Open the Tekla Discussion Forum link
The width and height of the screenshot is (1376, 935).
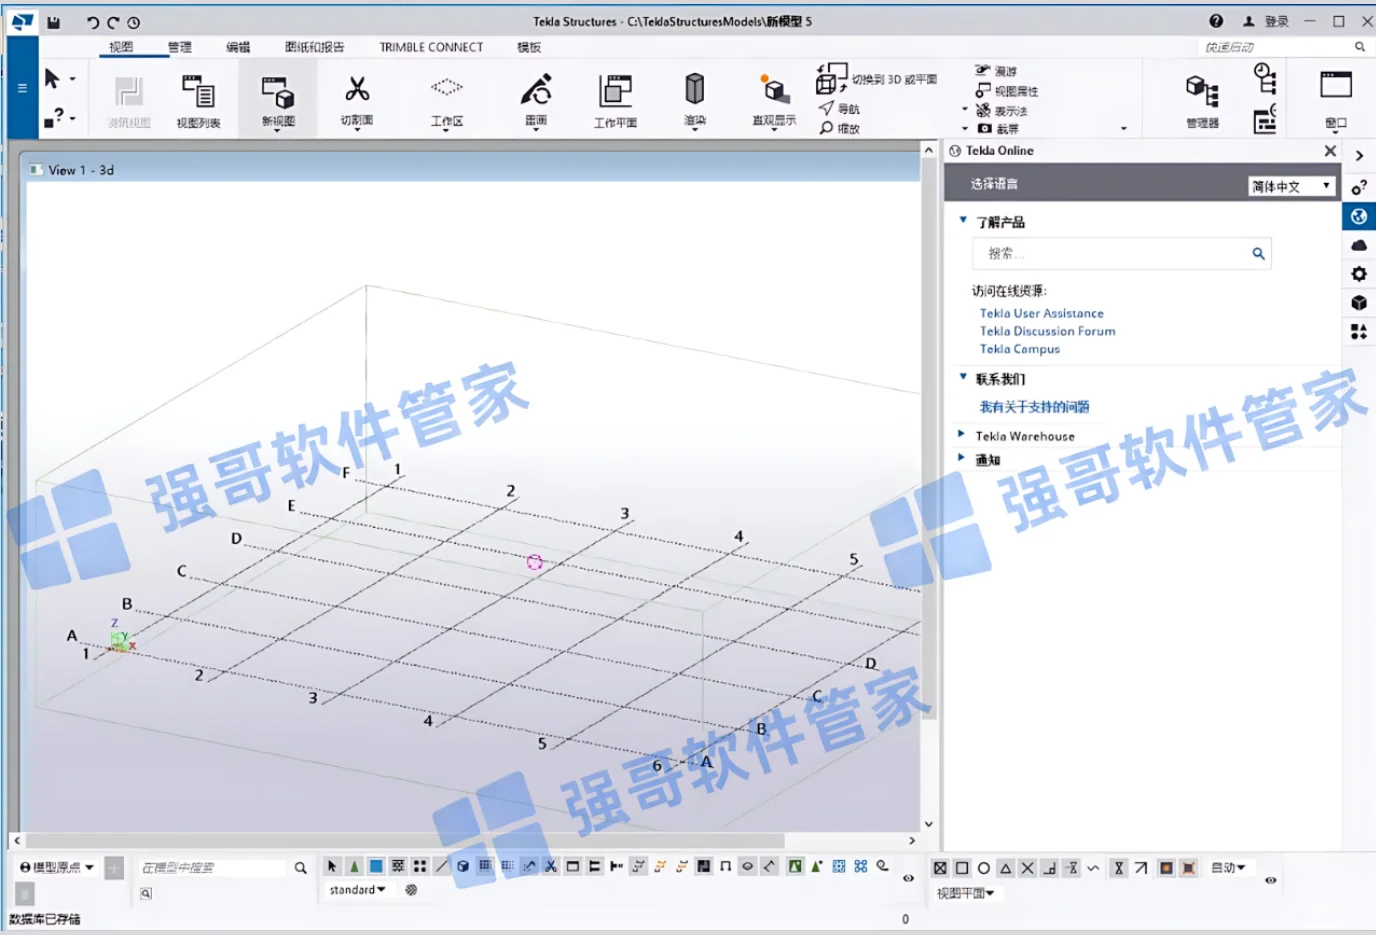[1047, 331]
